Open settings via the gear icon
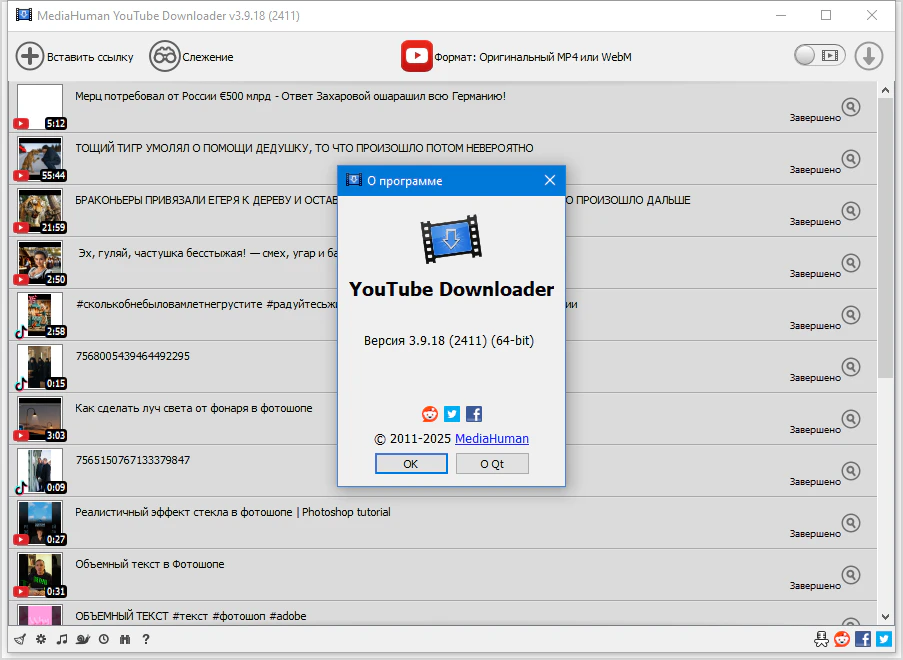The width and height of the screenshot is (903, 660). click(x=41, y=639)
